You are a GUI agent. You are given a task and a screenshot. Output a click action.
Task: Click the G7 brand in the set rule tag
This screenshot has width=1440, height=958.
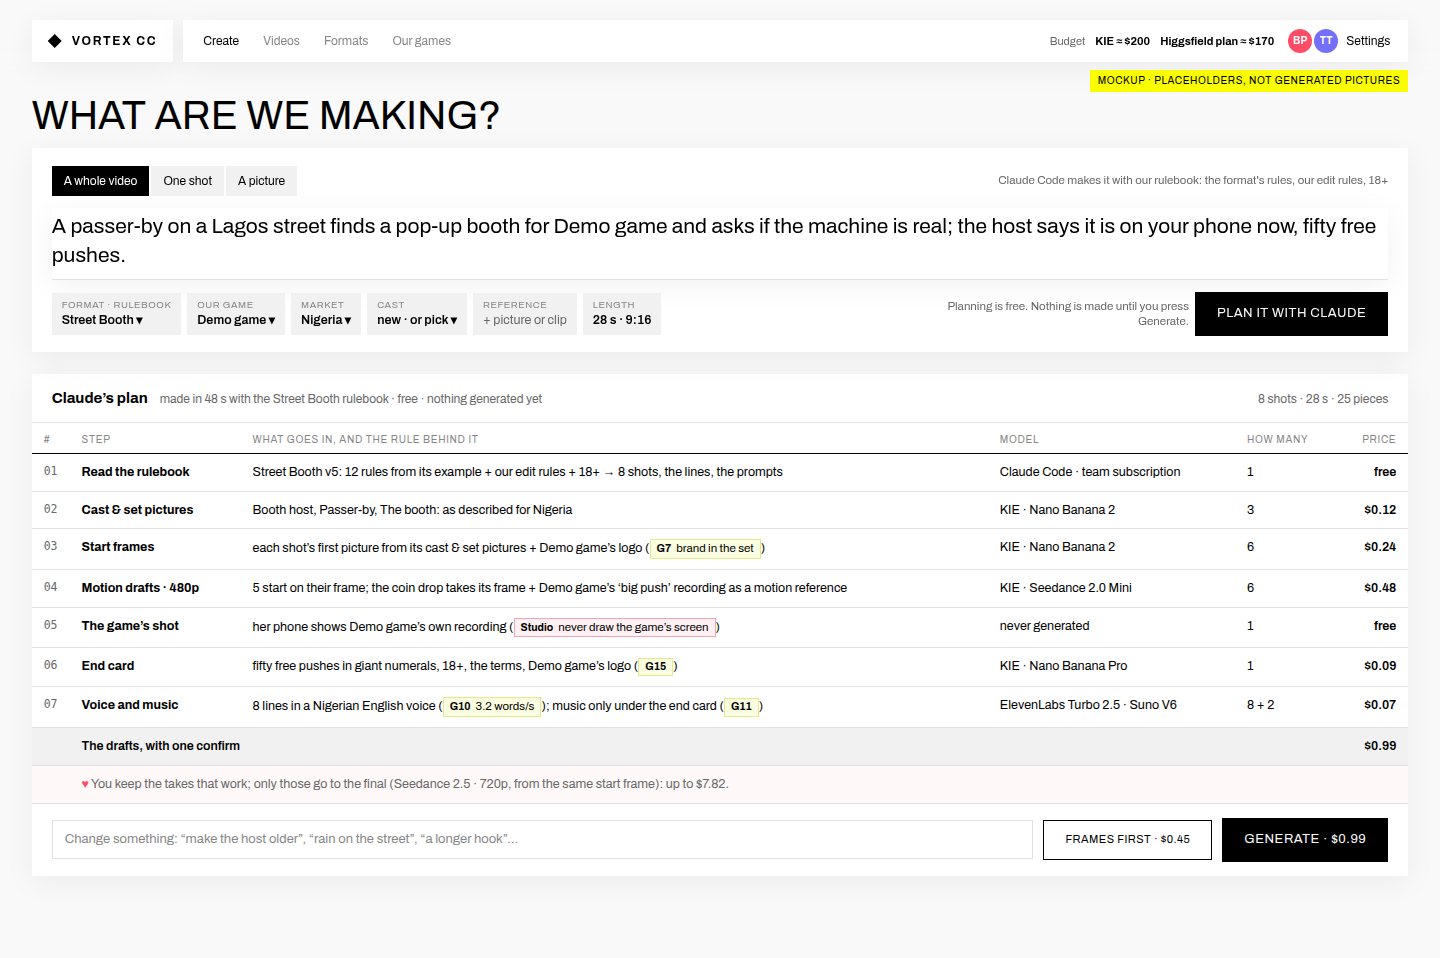click(x=705, y=548)
